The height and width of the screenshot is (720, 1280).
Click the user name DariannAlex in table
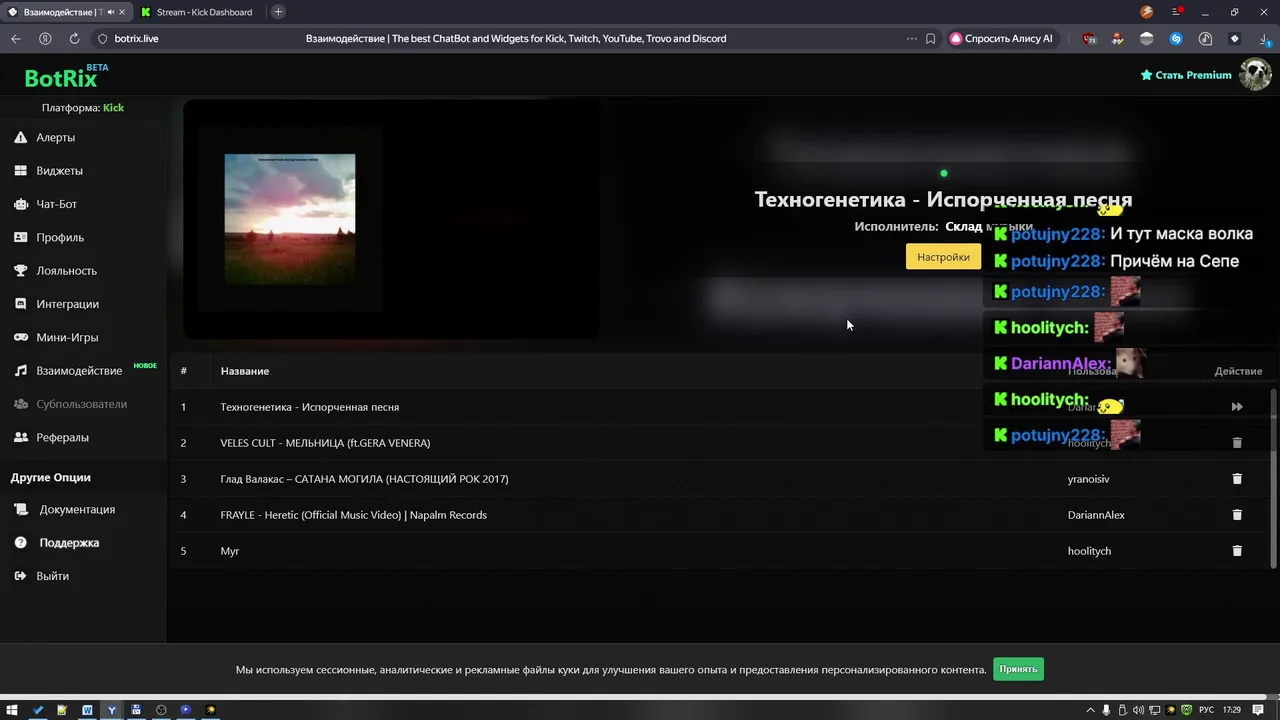[1096, 515]
